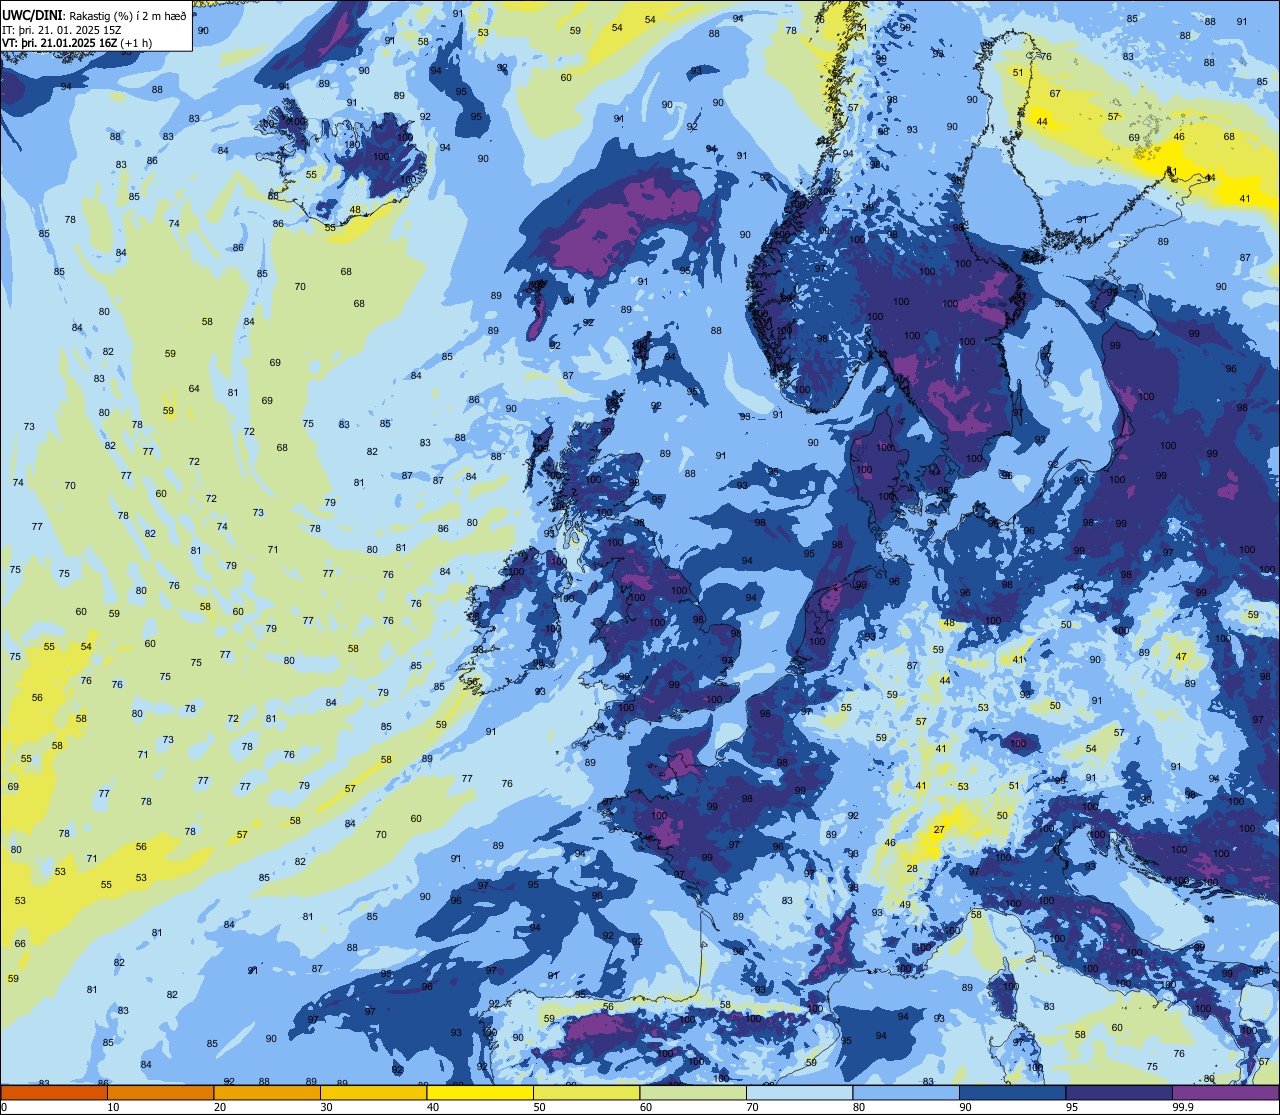Click the "IT: þri. 21. 01. 2025 15Z" line
Viewport: 1280px width, 1115px height.
pos(61,30)
